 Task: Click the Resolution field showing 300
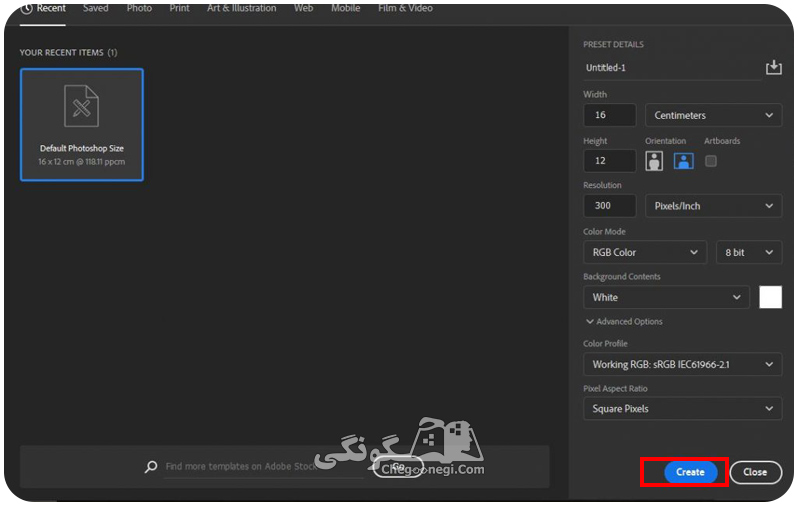[610, 206]
